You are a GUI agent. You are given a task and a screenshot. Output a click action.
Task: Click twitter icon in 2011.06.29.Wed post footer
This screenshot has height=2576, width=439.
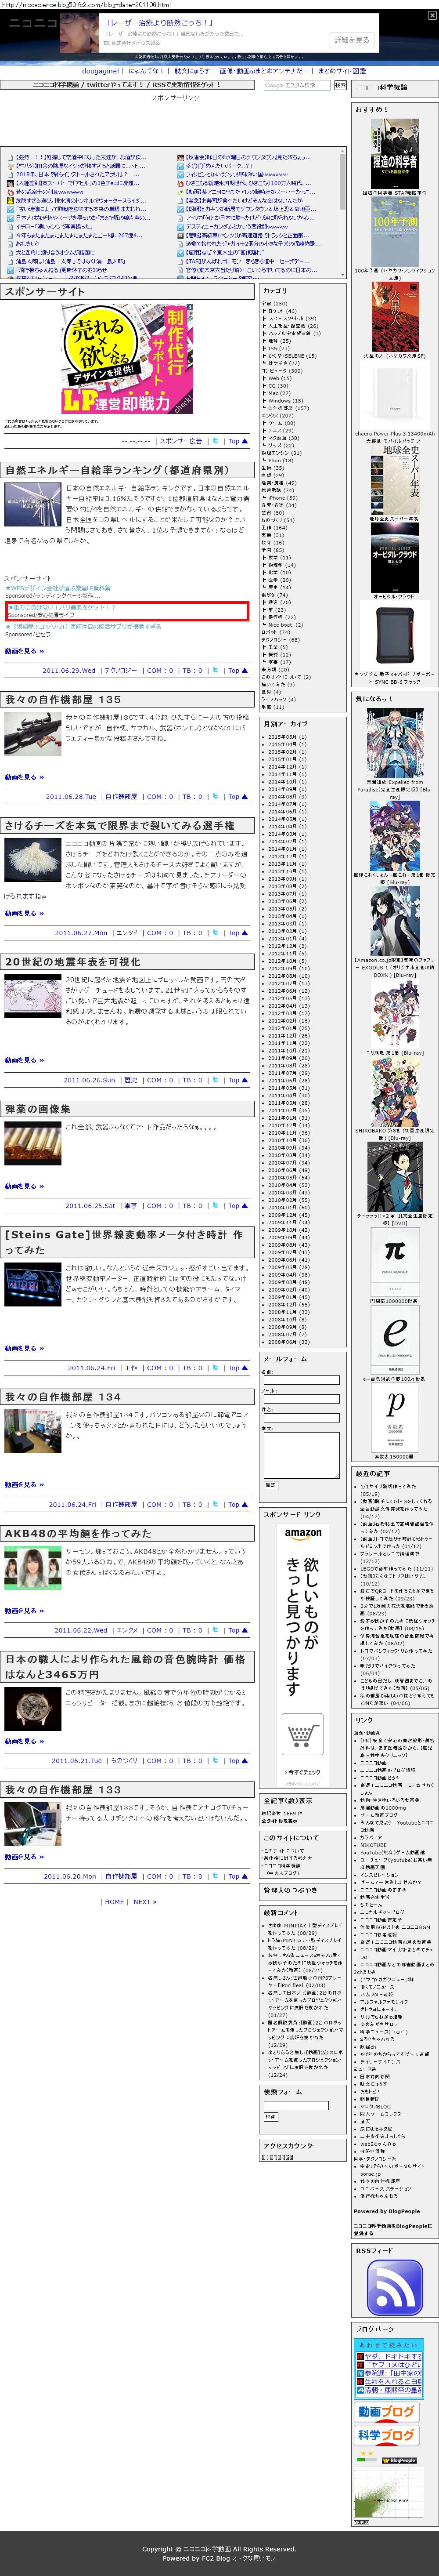pos(215,670)
